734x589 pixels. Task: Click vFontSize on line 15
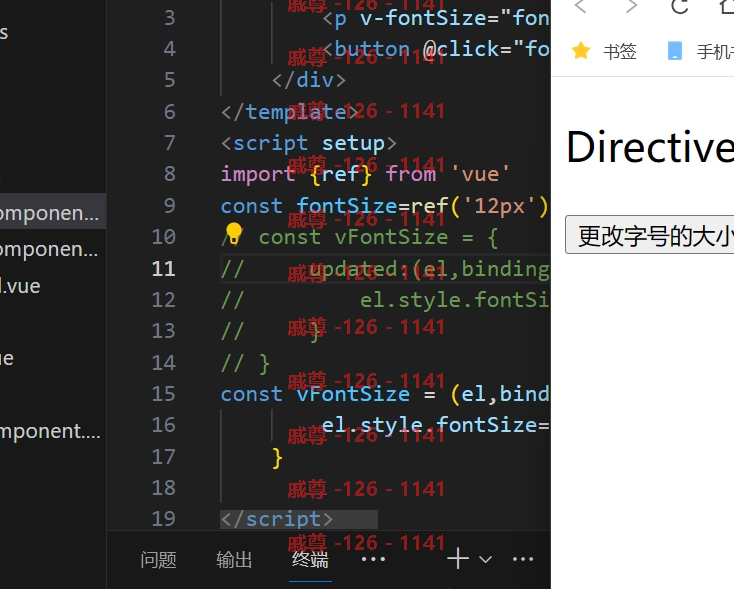[x=353, y=394]
